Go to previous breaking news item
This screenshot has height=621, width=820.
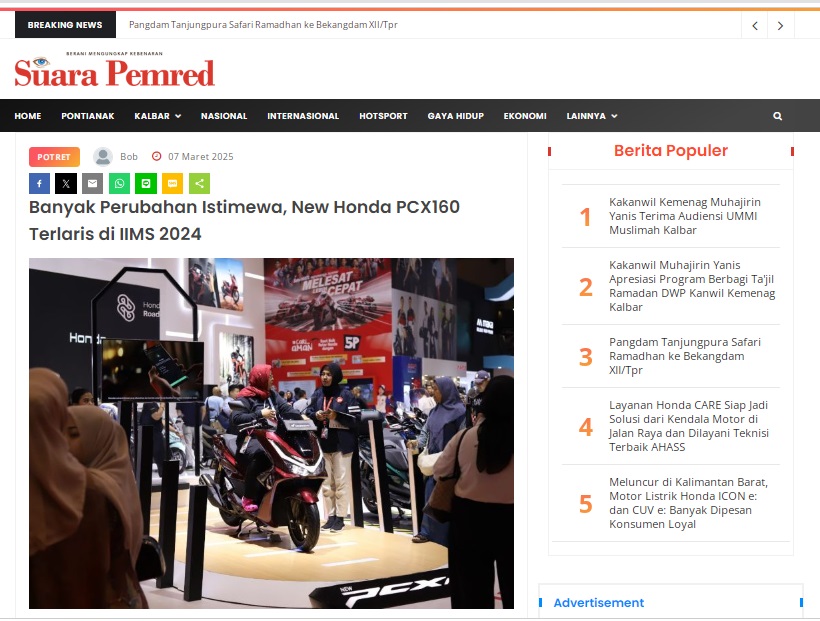coord(755,25)
